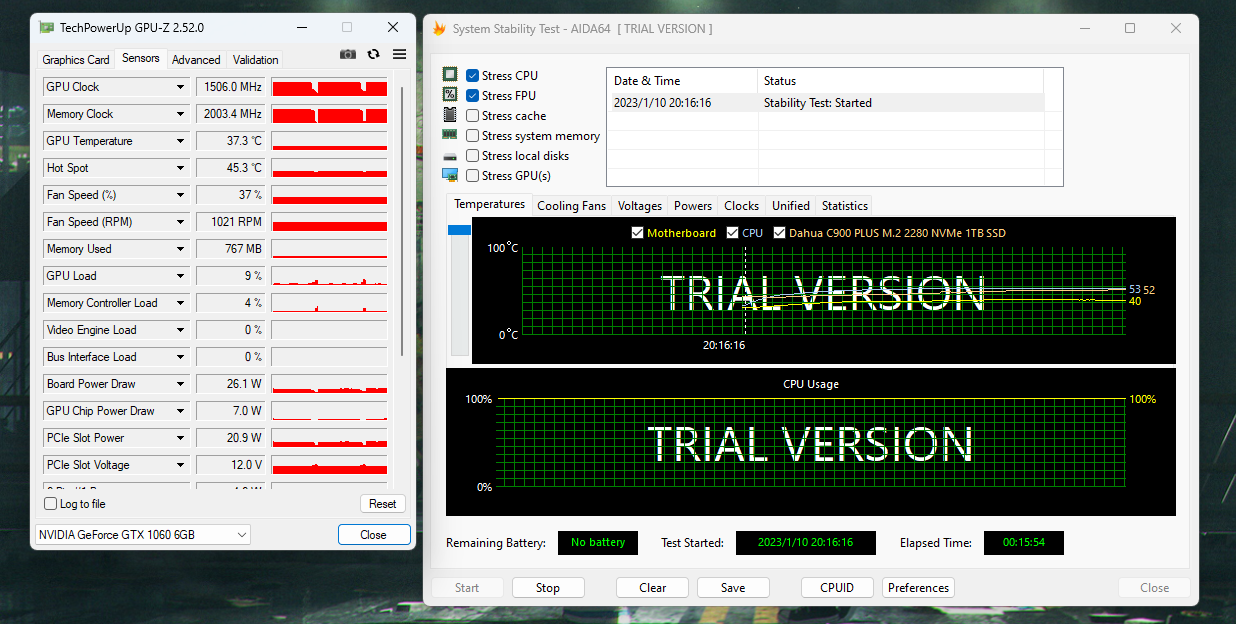
Task: Stop the stability test
Action: click(547, 588)
